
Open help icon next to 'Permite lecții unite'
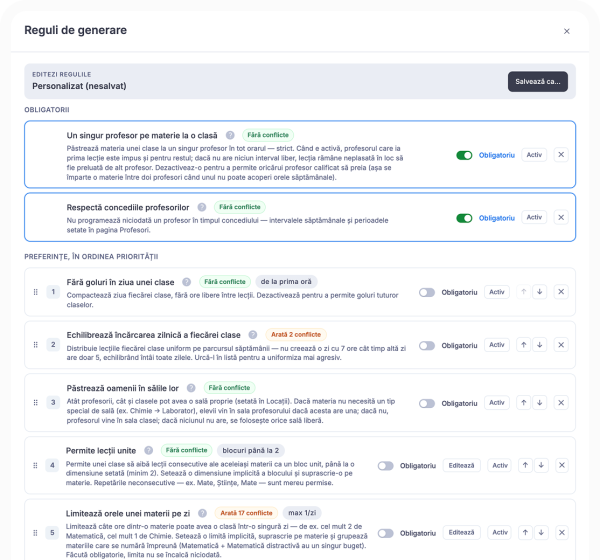148,451
